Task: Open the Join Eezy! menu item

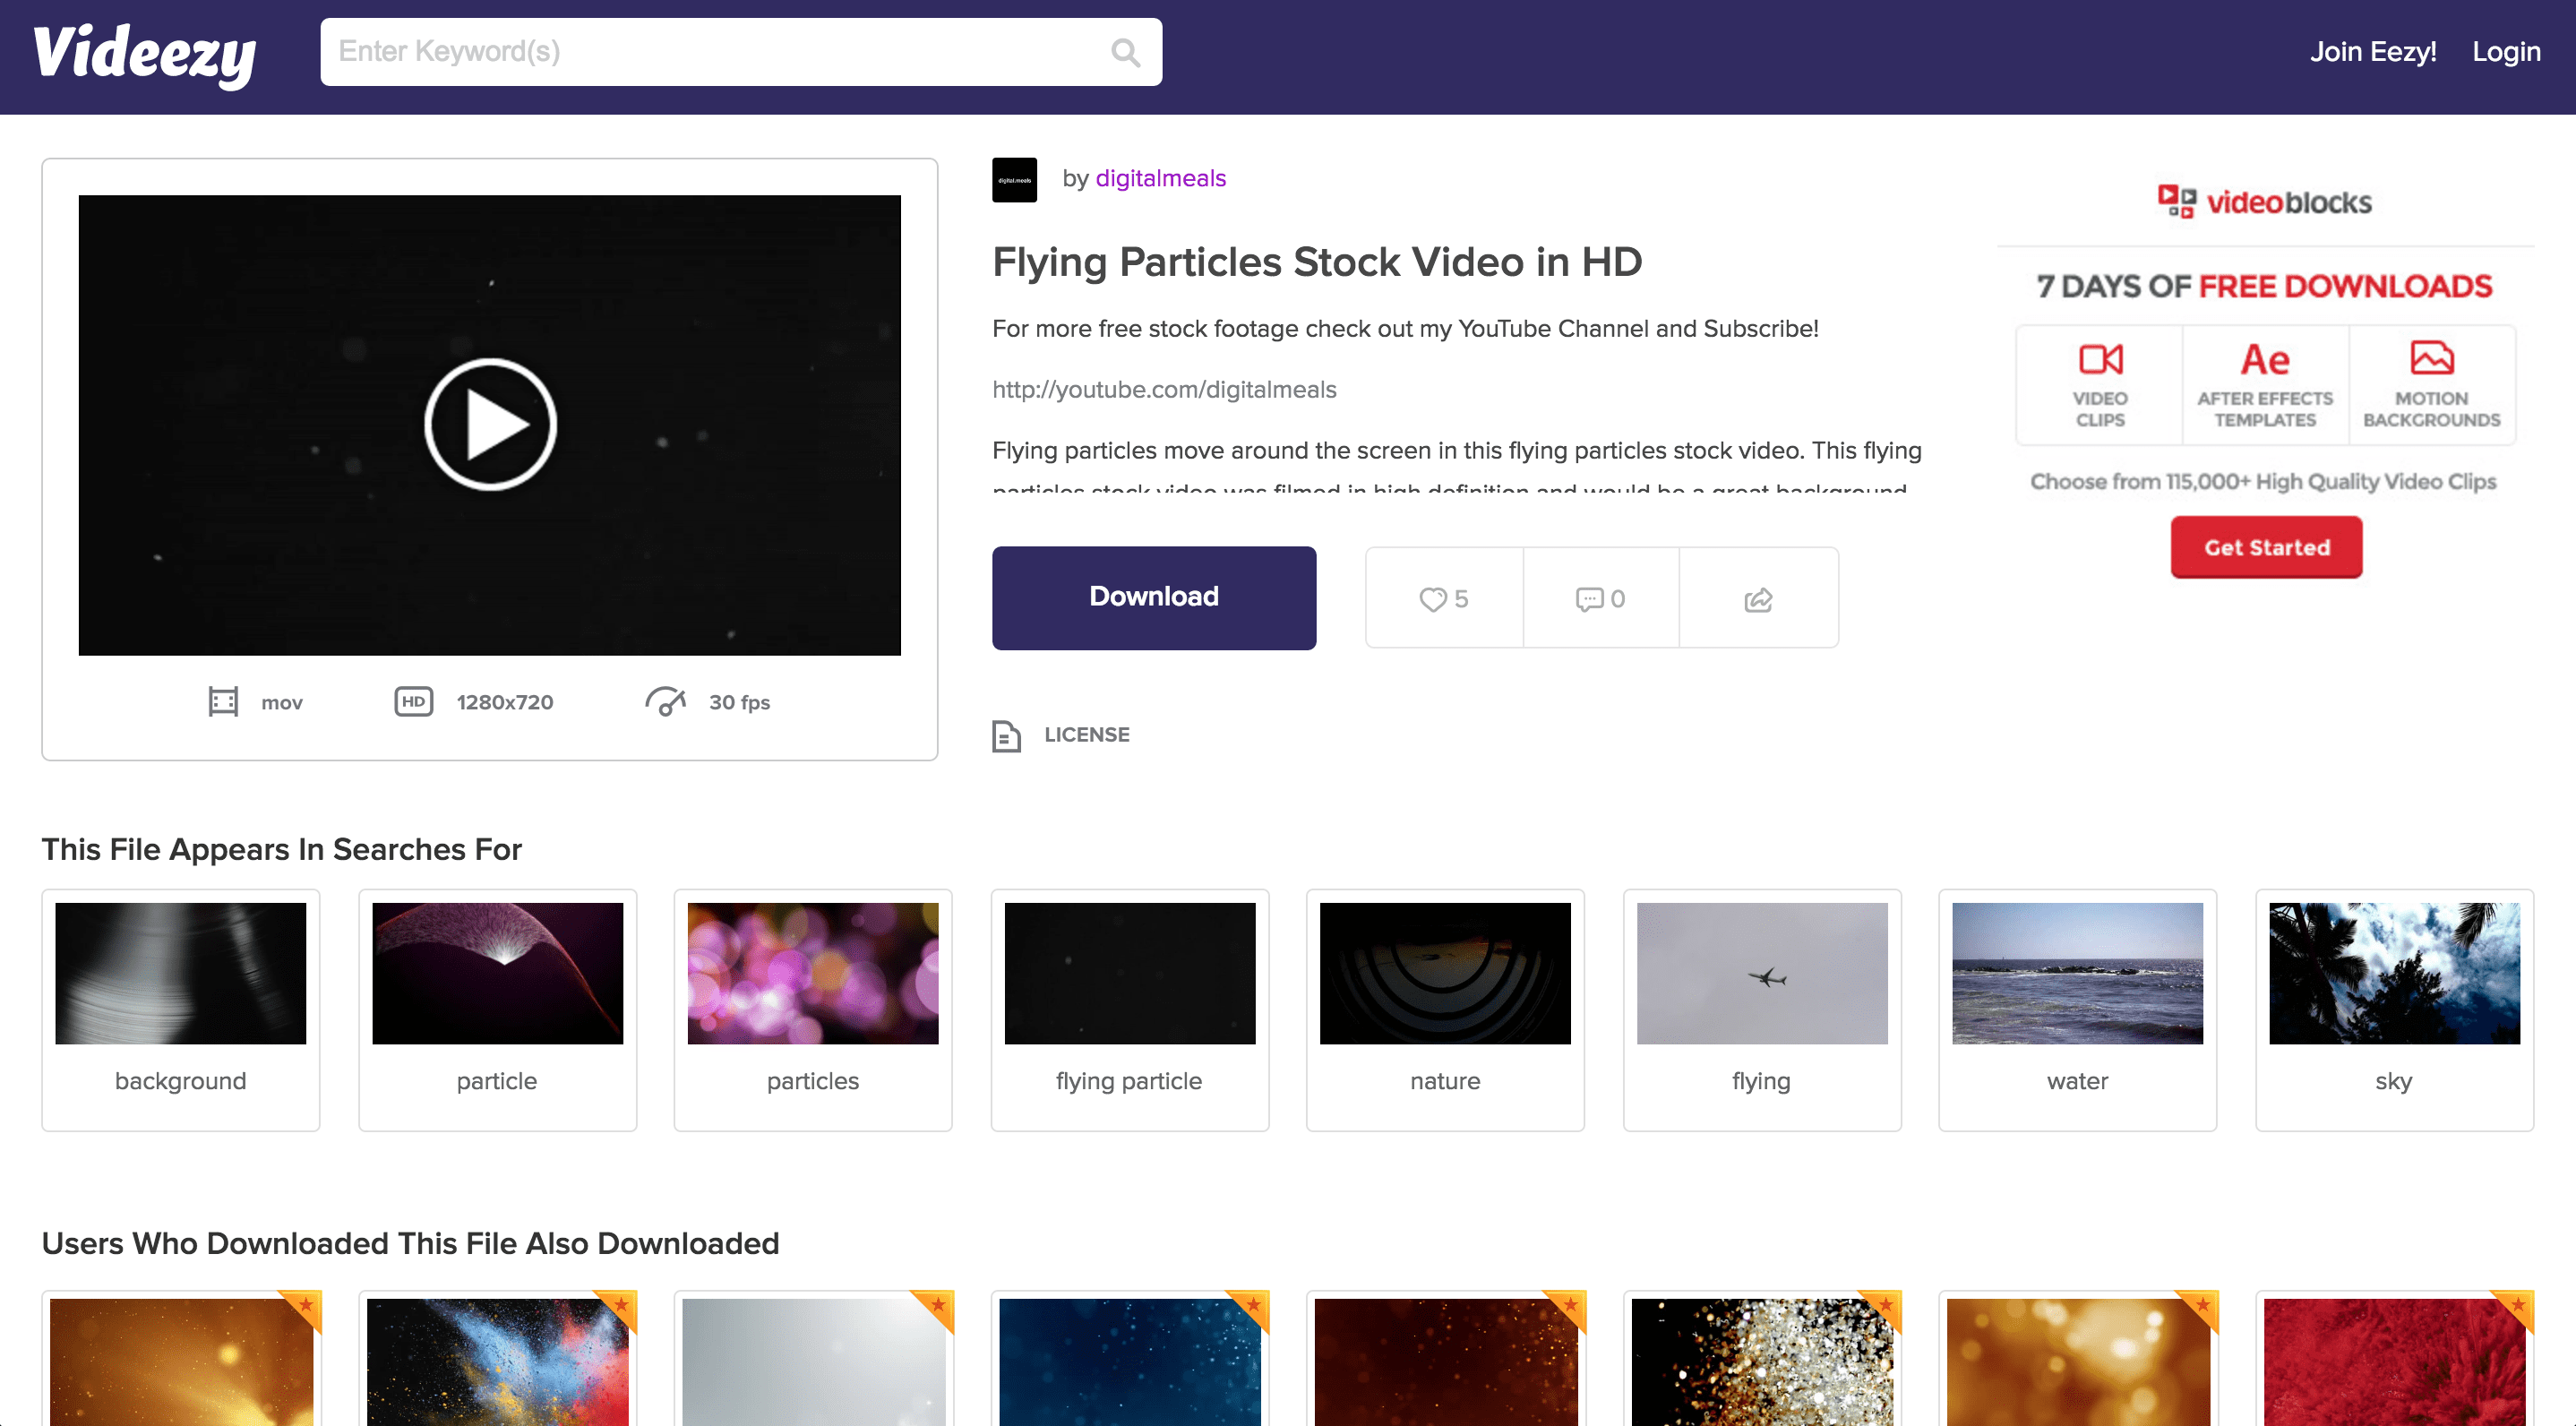Action: coord(2373,51)
